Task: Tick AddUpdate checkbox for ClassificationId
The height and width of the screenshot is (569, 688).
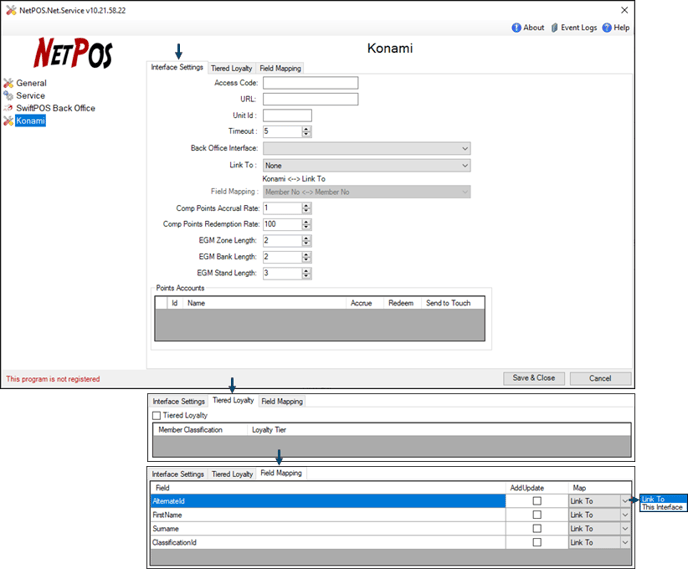Action: tap(537, 542)
